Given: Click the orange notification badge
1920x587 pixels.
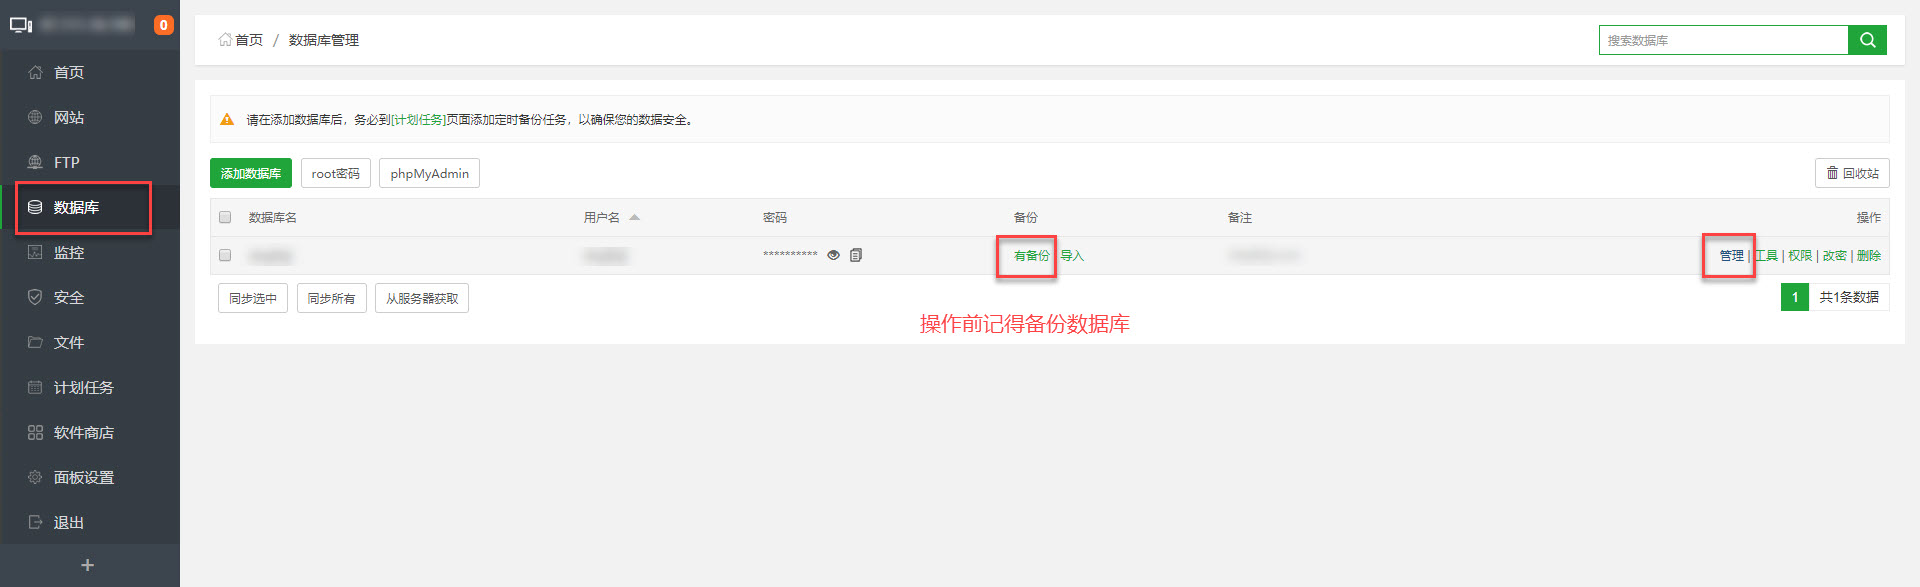Looking at the screenshot, I should [164, 25].
